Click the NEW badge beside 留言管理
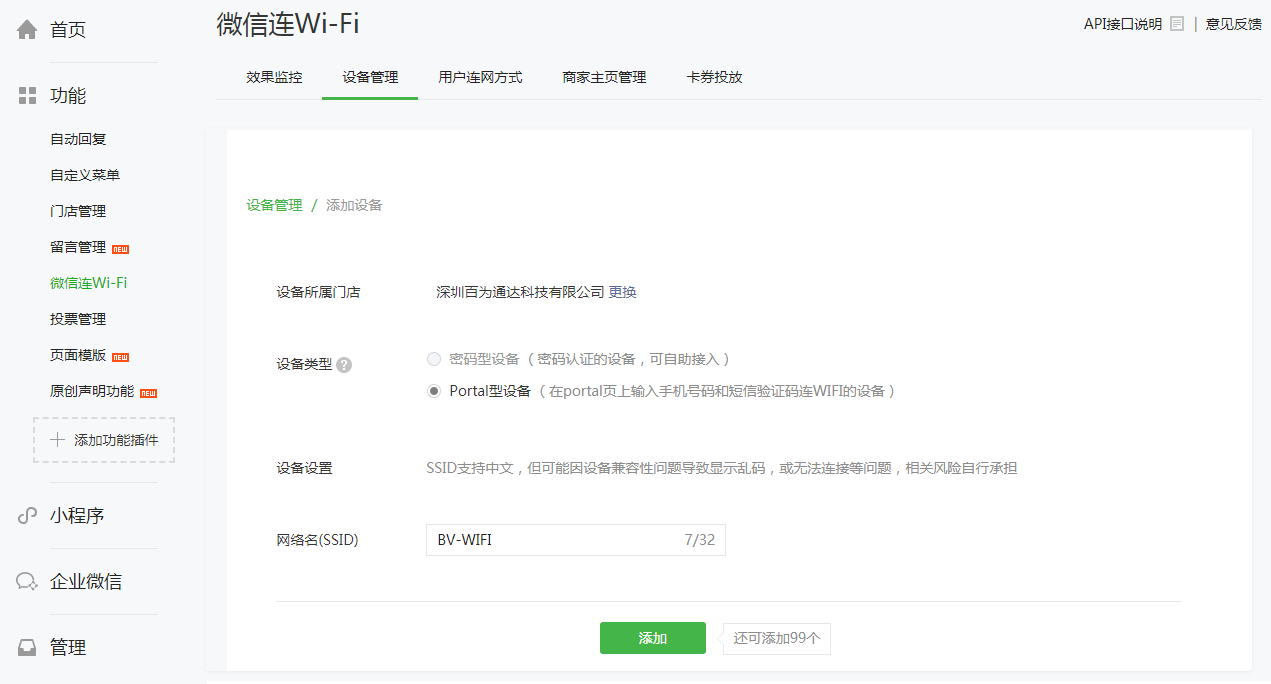 coord(120,248)
